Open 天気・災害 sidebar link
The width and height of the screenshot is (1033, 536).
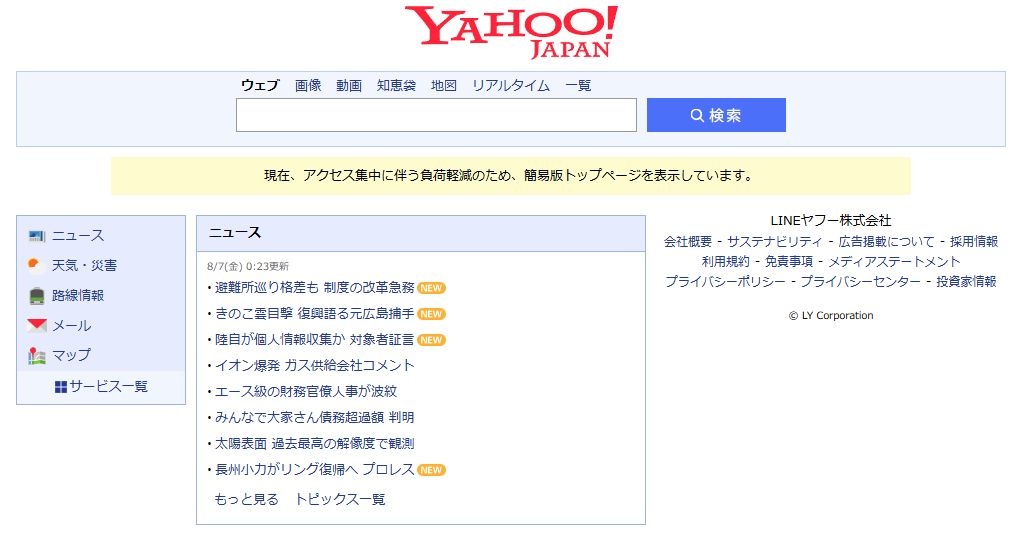pos(84,265)
